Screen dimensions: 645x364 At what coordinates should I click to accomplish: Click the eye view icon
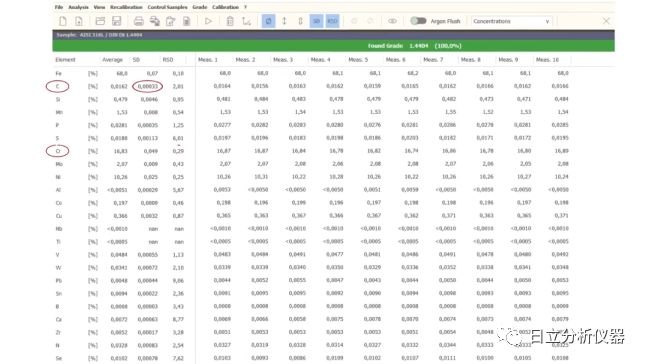tap(392, 21)
